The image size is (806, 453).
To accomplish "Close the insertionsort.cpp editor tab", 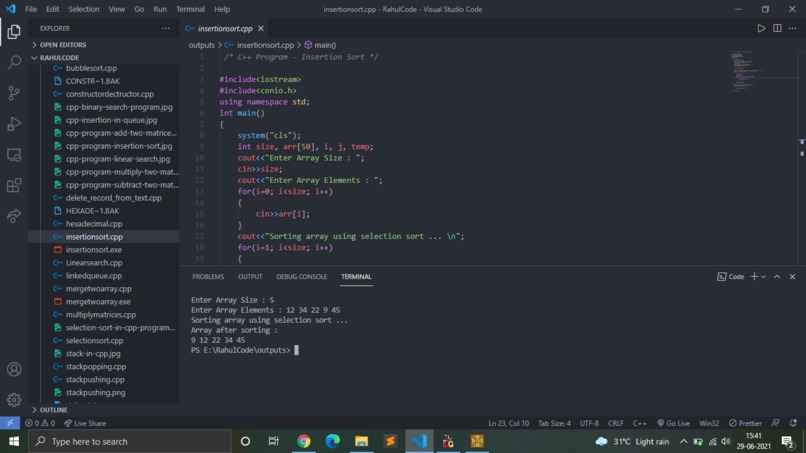I will click(261, 28).
